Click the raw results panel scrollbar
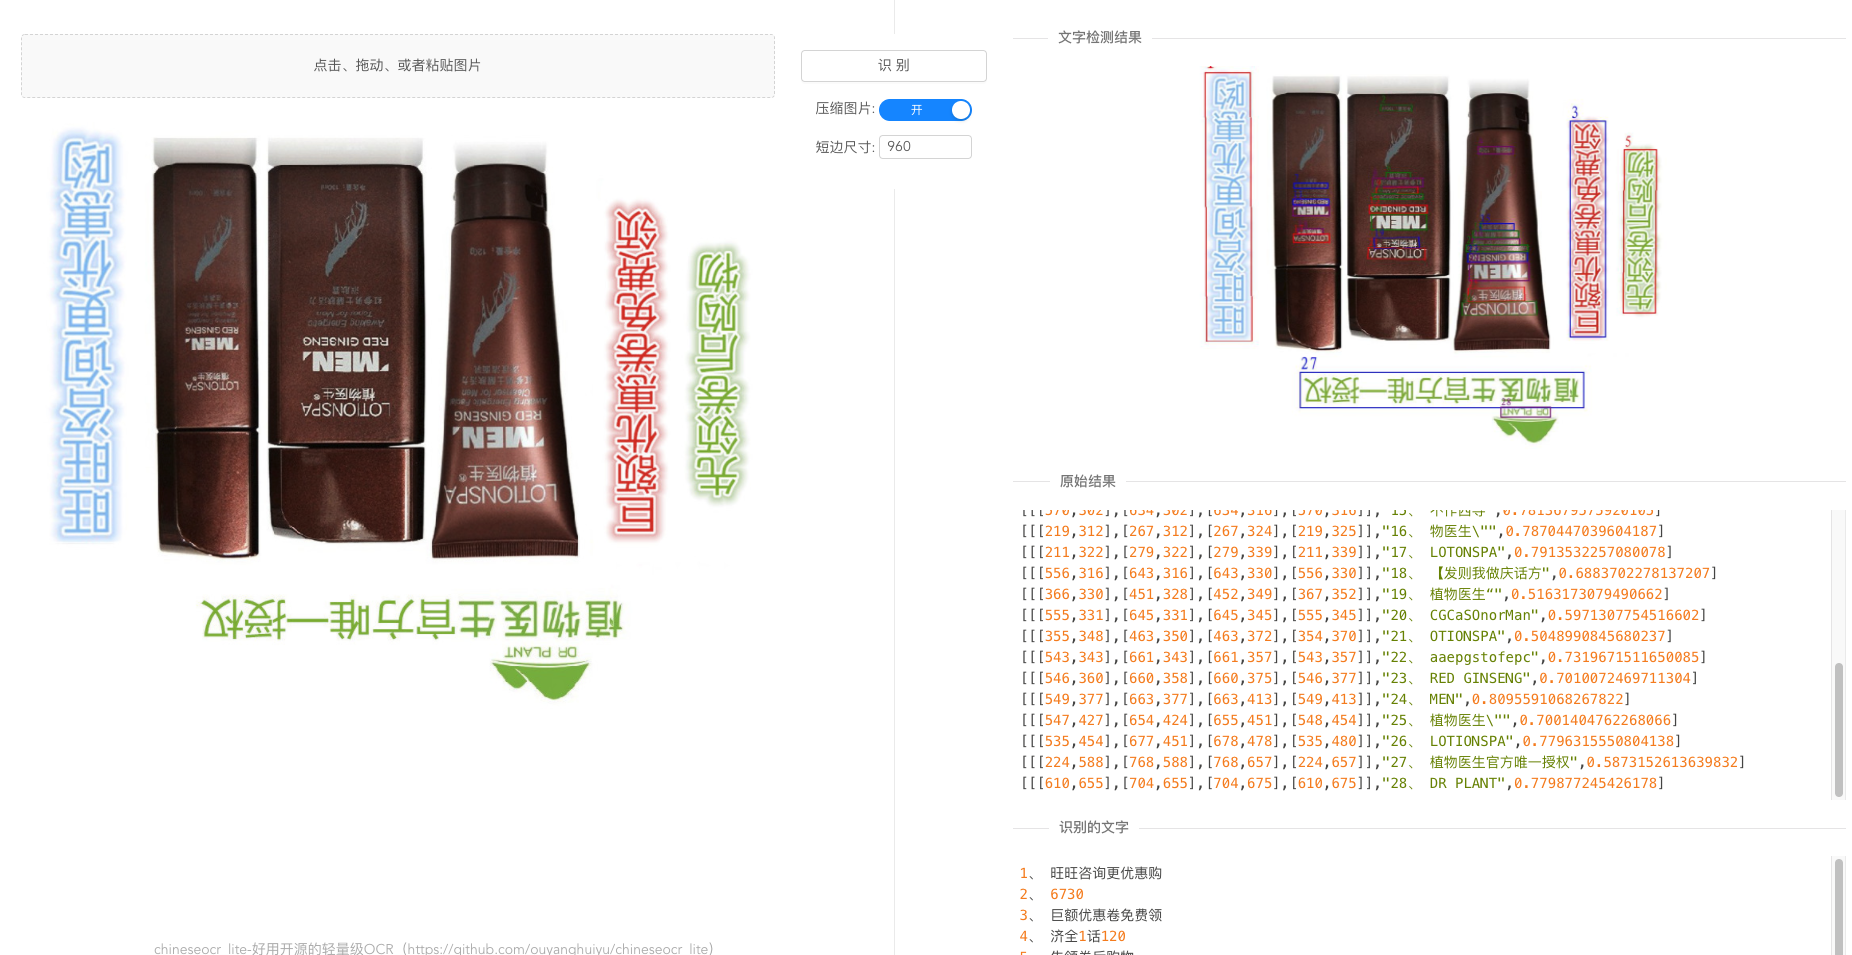 coord(1838,728)
